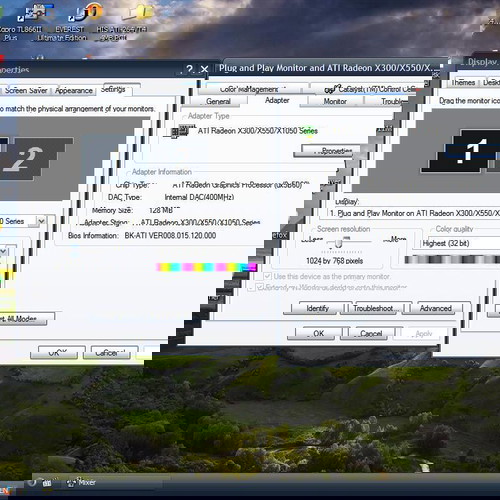Open Advanced display settings button
The width and height of the screenshot is (500, 500).
click(436, 308)
